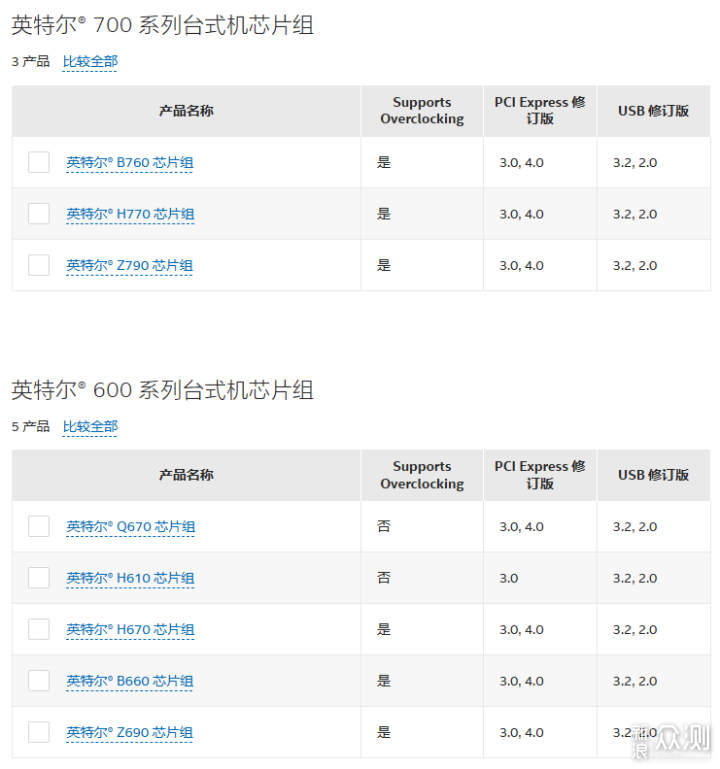Click the overclocking 否 value for Q670
The height and width of the screenshot is (769, 720).
[x=384, y=526]
